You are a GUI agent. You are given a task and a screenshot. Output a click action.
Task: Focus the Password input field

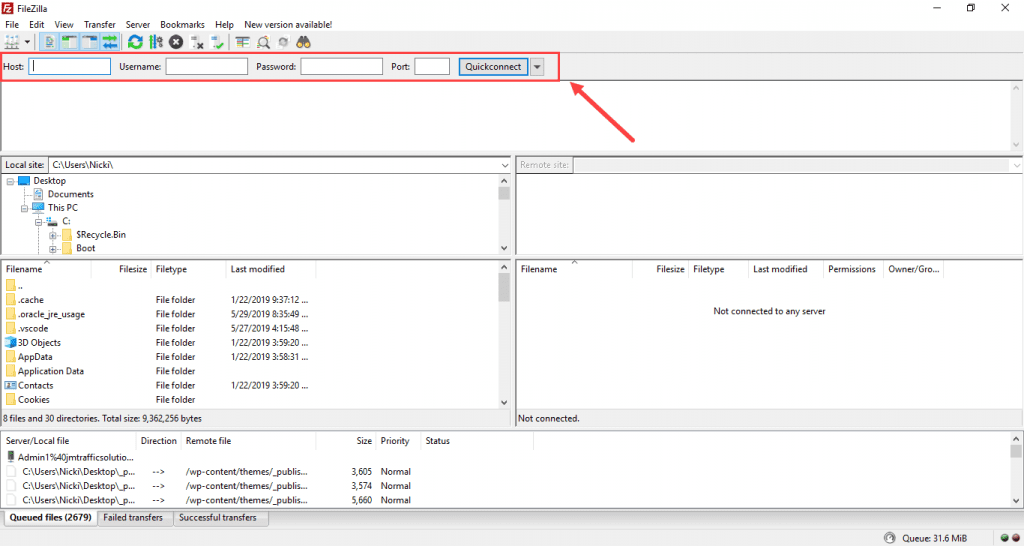pos(342,66)
